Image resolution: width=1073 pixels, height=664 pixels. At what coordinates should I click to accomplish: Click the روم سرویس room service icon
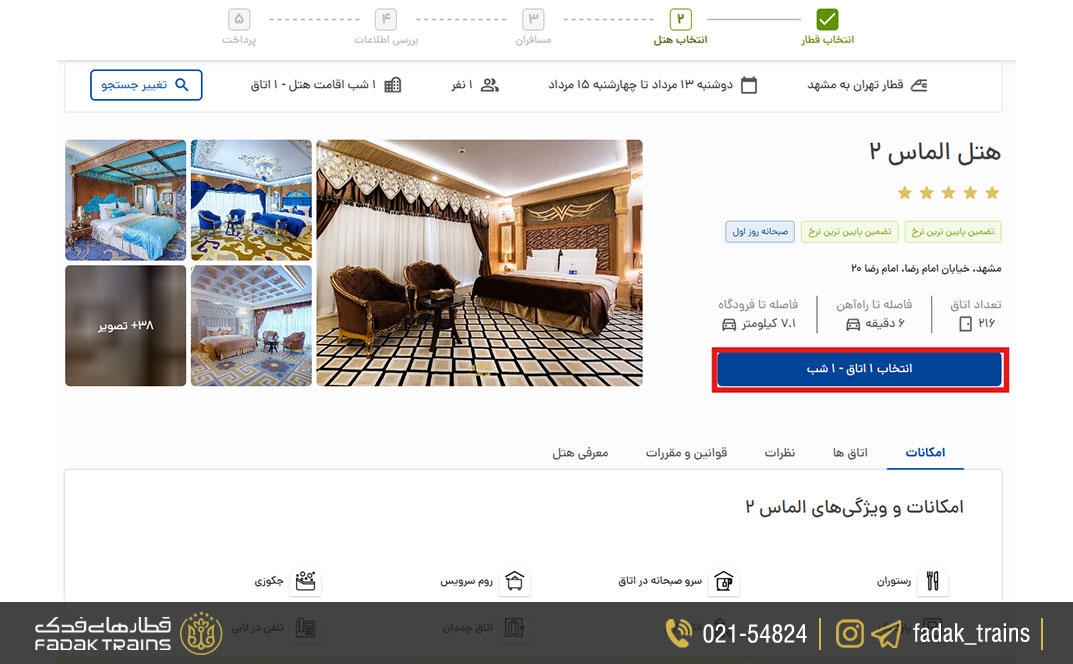click(514, 581)
